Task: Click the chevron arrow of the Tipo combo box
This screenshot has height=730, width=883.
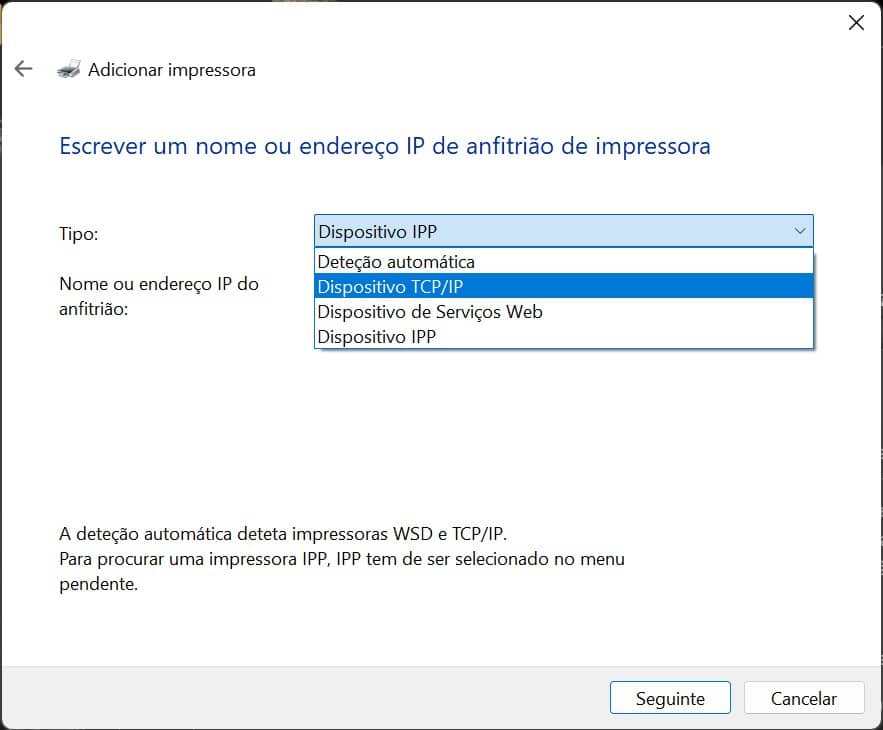Action: click(x=800, y=231)
